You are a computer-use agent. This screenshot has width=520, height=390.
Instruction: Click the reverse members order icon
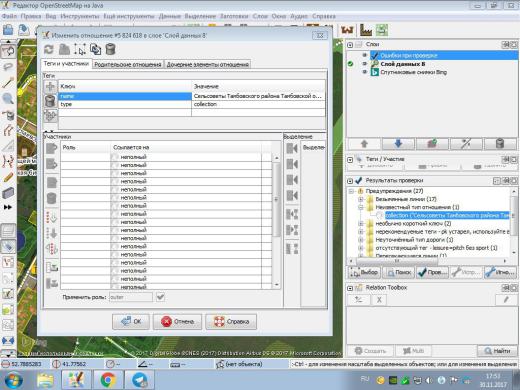(51, 249)
